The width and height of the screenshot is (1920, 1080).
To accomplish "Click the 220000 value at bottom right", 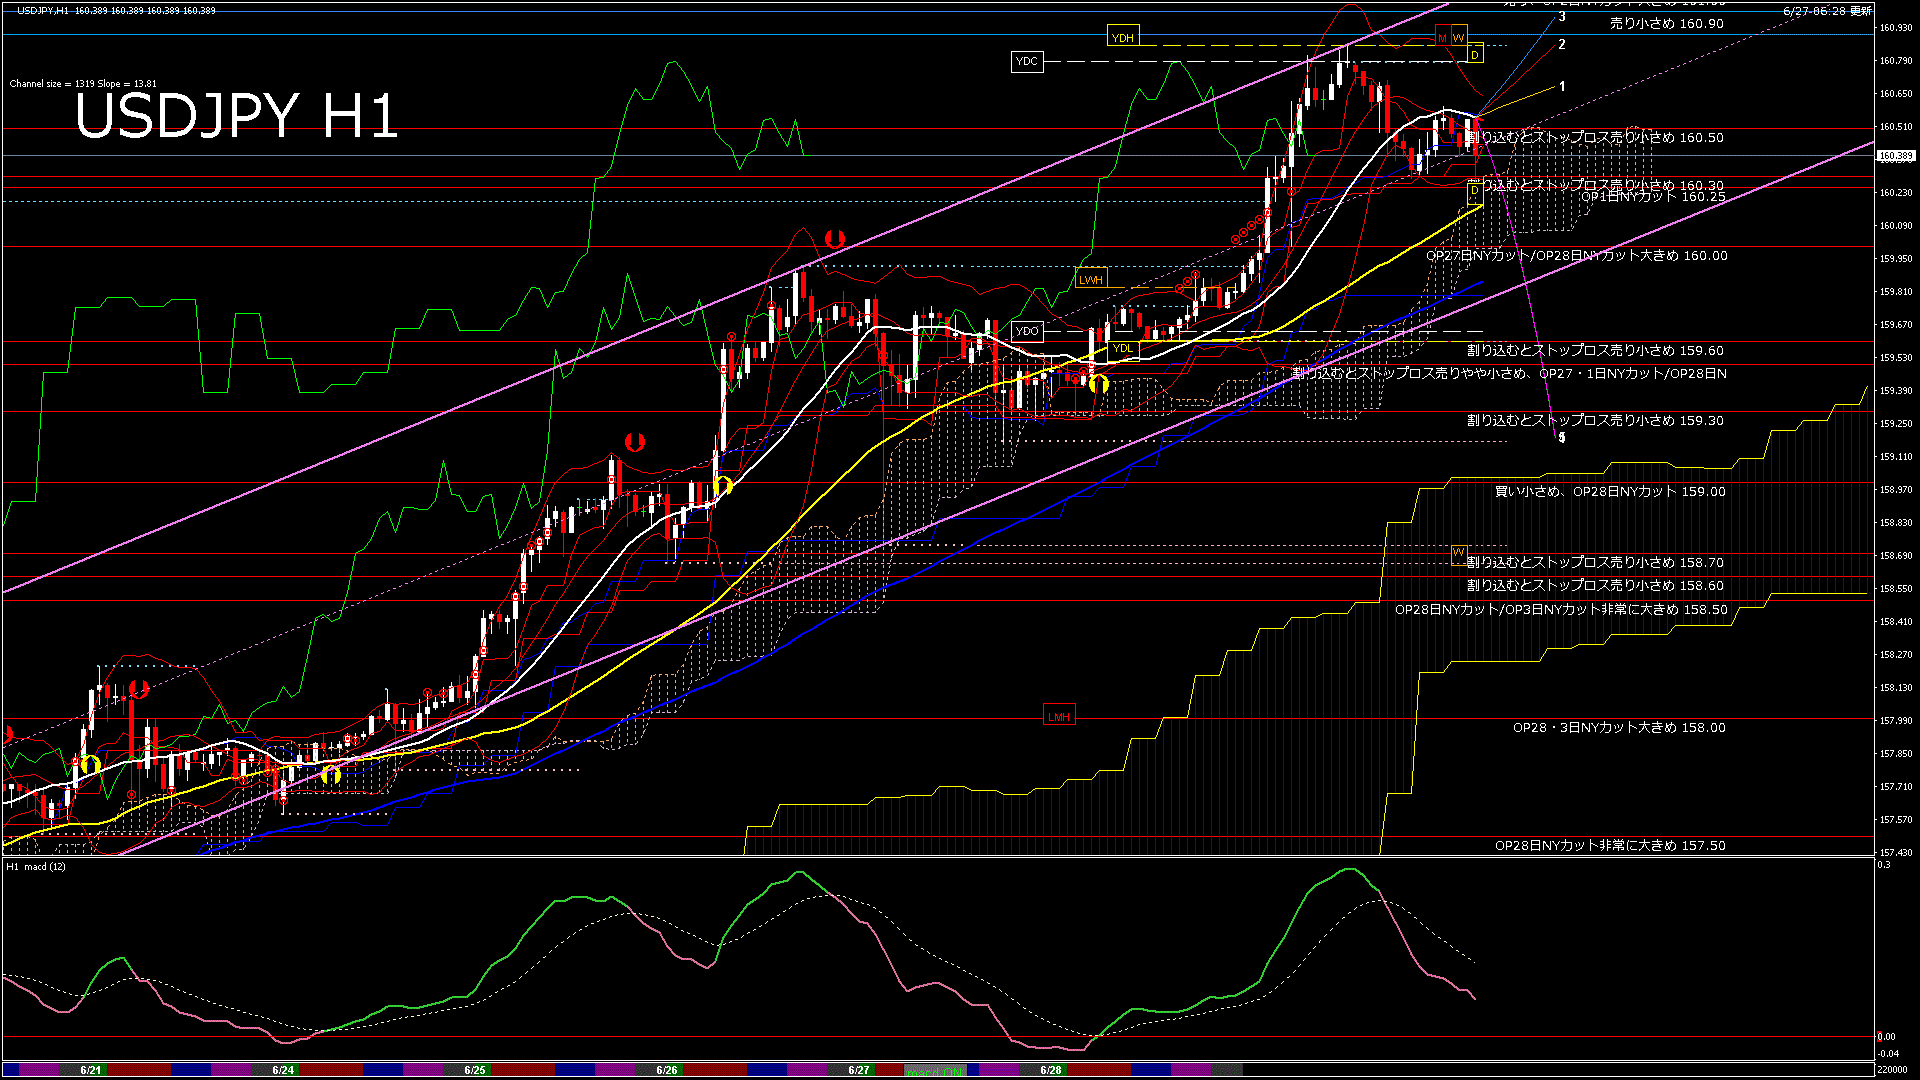I will 1891,1069.
